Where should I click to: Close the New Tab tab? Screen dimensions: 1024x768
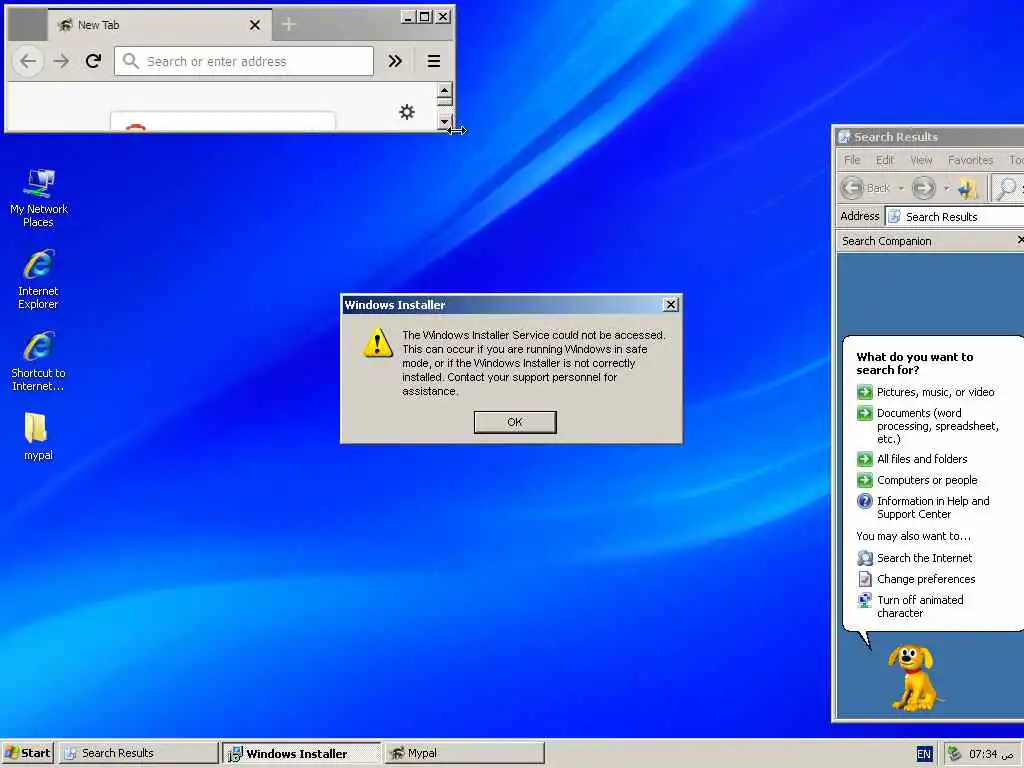point(255,25)
